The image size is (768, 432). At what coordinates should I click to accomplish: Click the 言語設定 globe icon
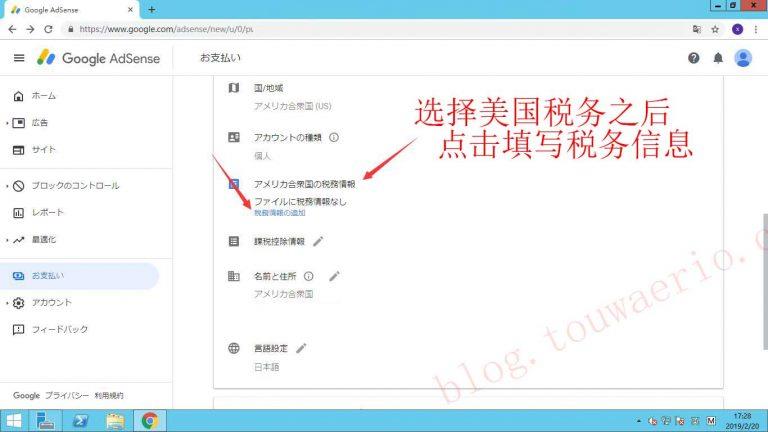[x=234, y=348]
